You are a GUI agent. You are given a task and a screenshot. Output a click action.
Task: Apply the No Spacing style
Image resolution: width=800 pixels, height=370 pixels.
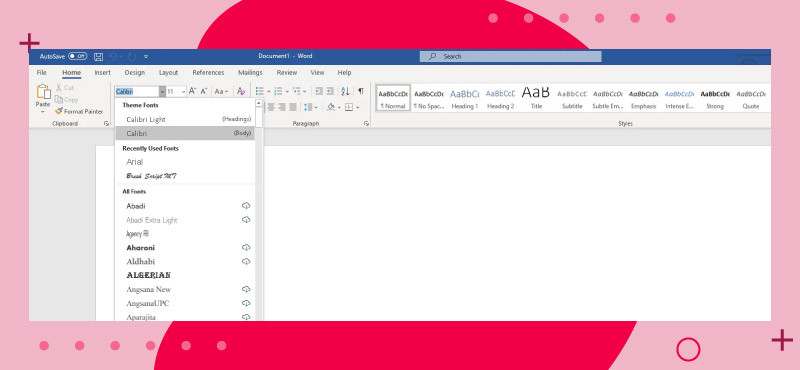[x=429, y=98]
